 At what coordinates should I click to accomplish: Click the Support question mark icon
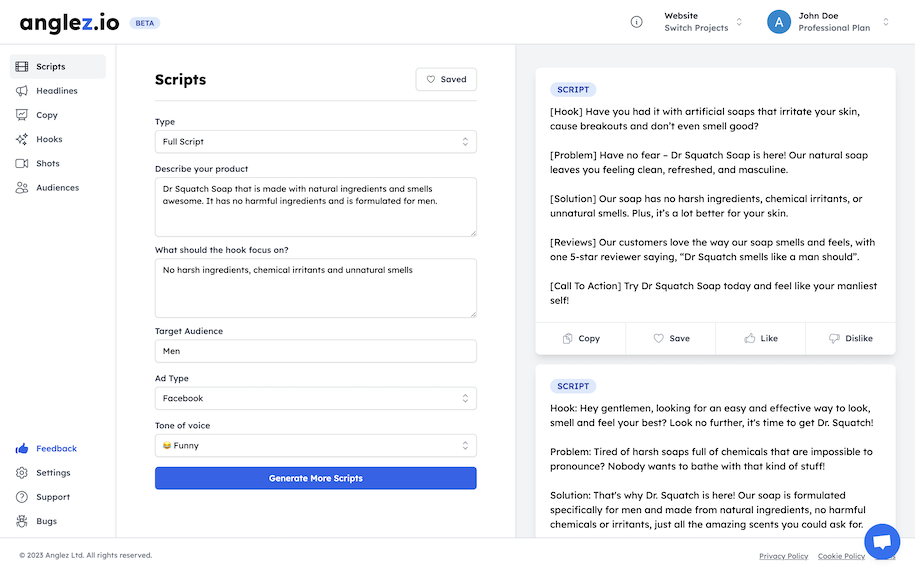22,497
